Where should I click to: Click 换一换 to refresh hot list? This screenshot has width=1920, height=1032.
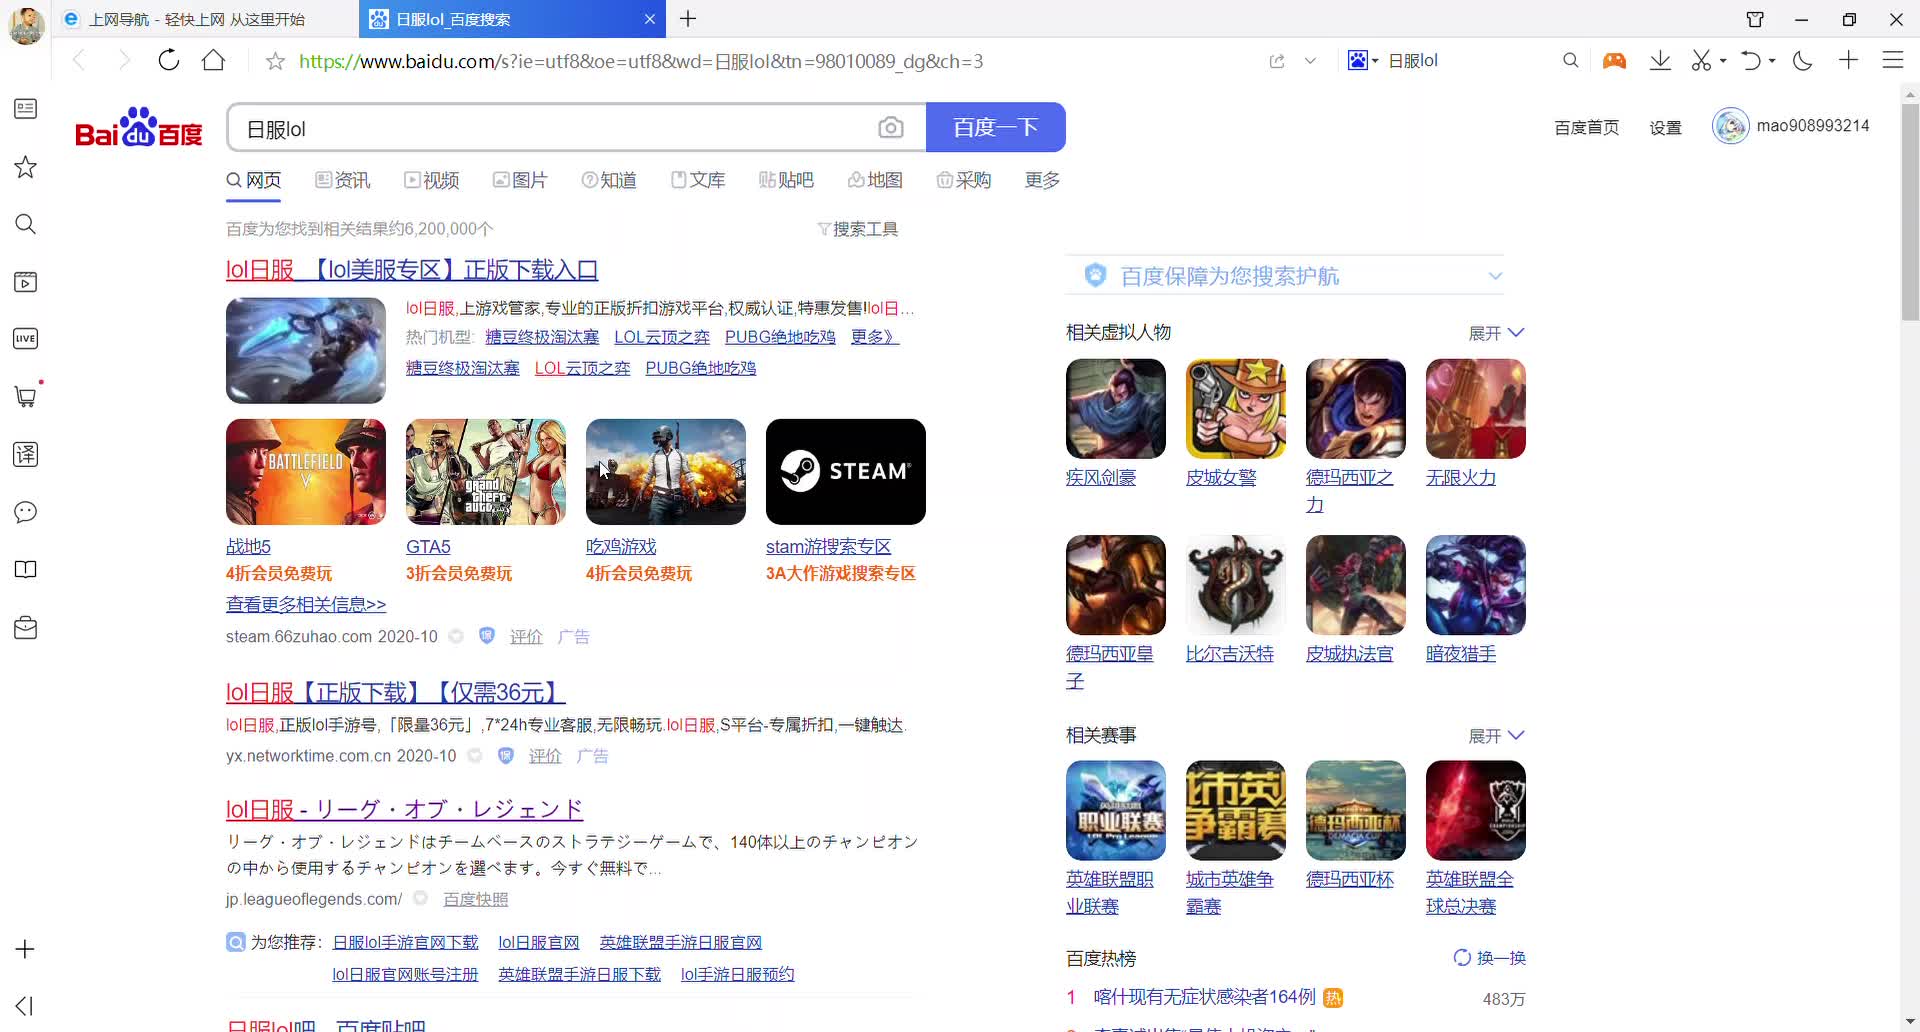pos(1489,958)
